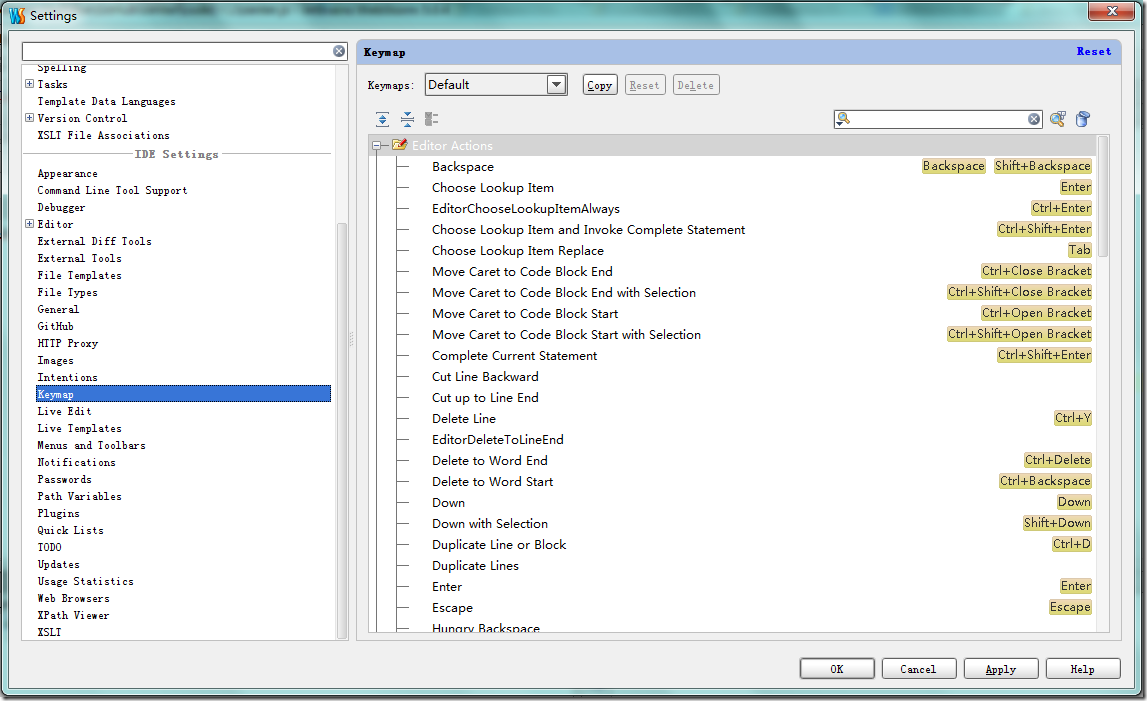Select External Diff Tools setting
This screenshot has width=1147, height=701.
94,241
